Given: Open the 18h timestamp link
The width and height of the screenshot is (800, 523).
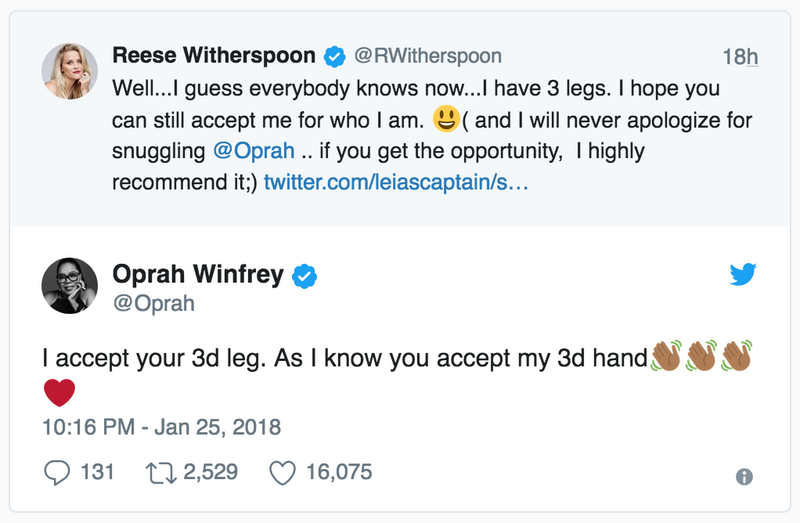Looking at the screenshot, I should pos(740,57).
